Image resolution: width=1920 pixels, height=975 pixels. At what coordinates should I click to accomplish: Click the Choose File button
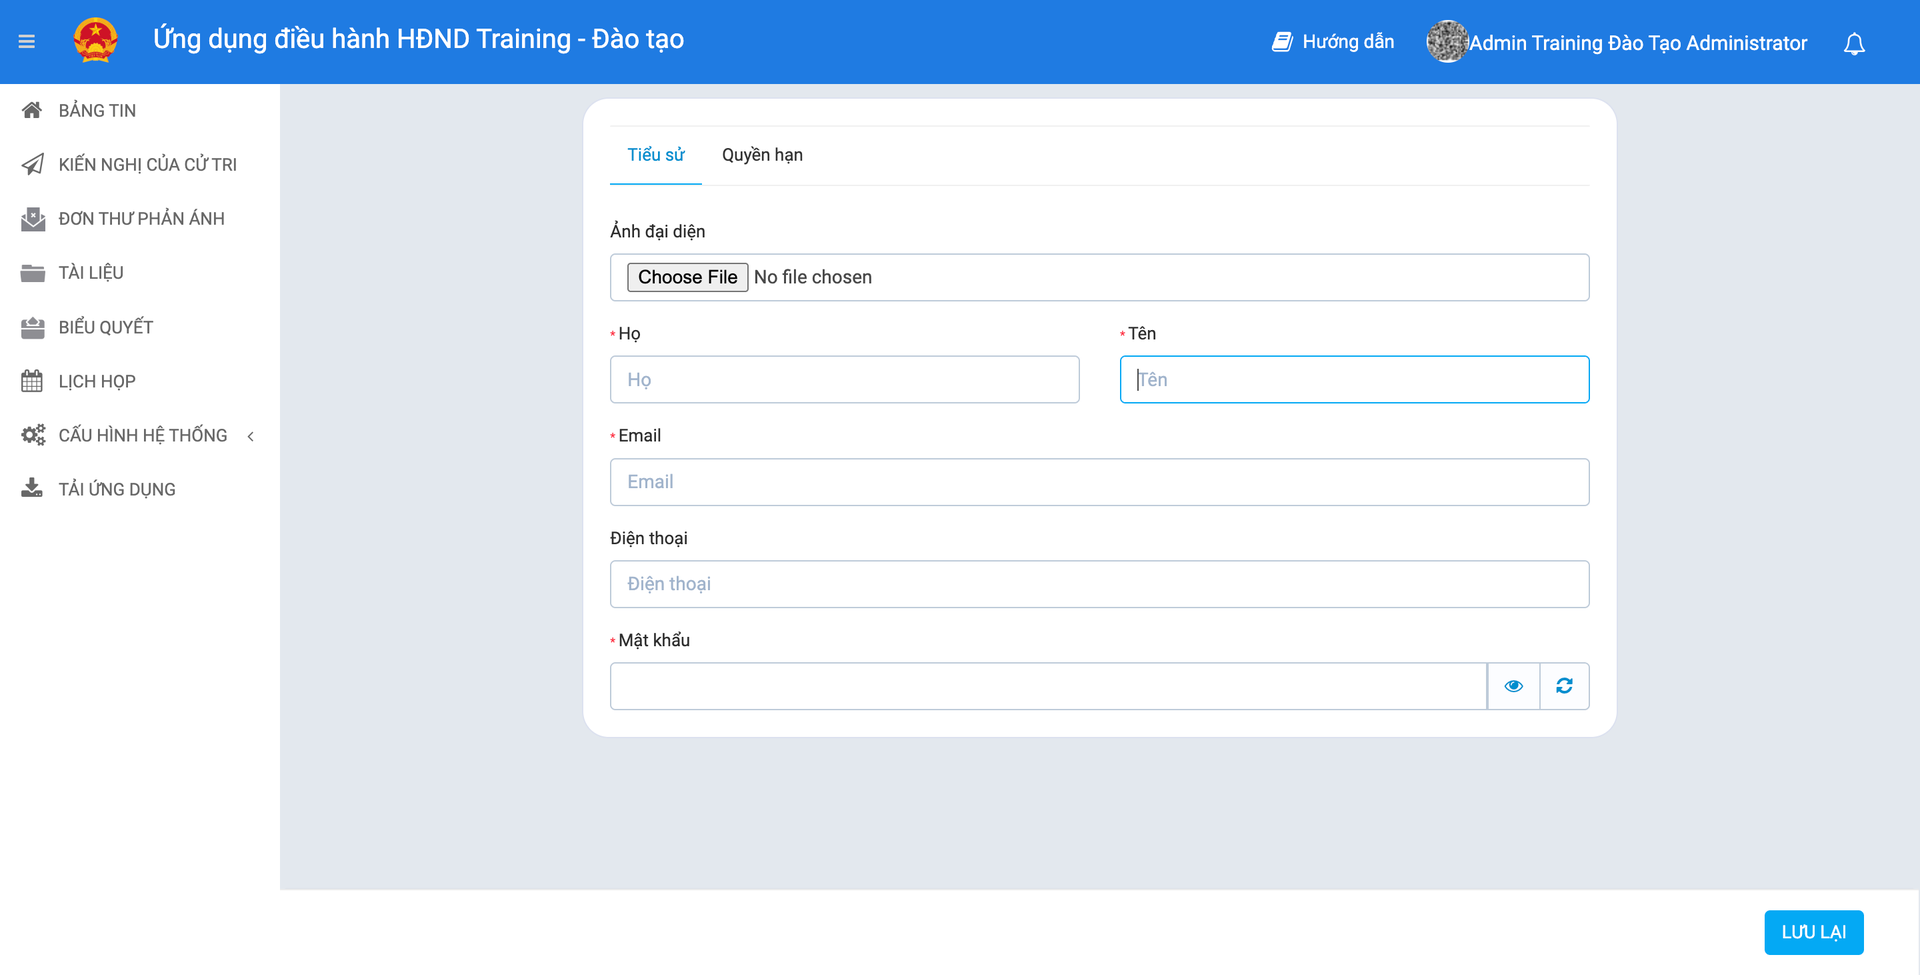tap(687, 277)
